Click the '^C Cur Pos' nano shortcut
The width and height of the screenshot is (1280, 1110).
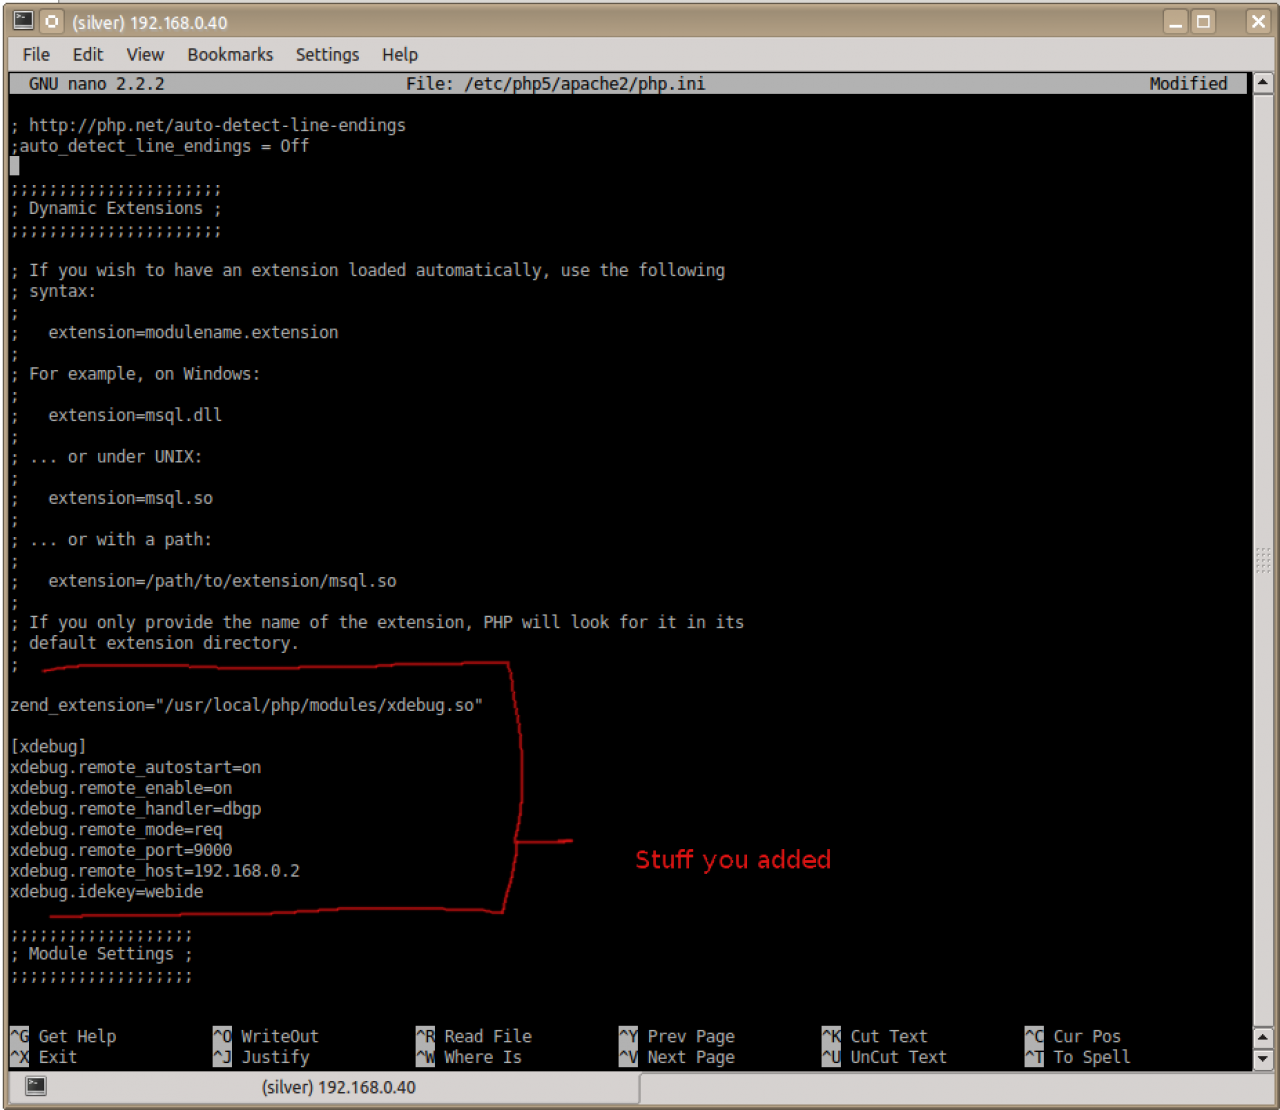pos(1073,1036)
